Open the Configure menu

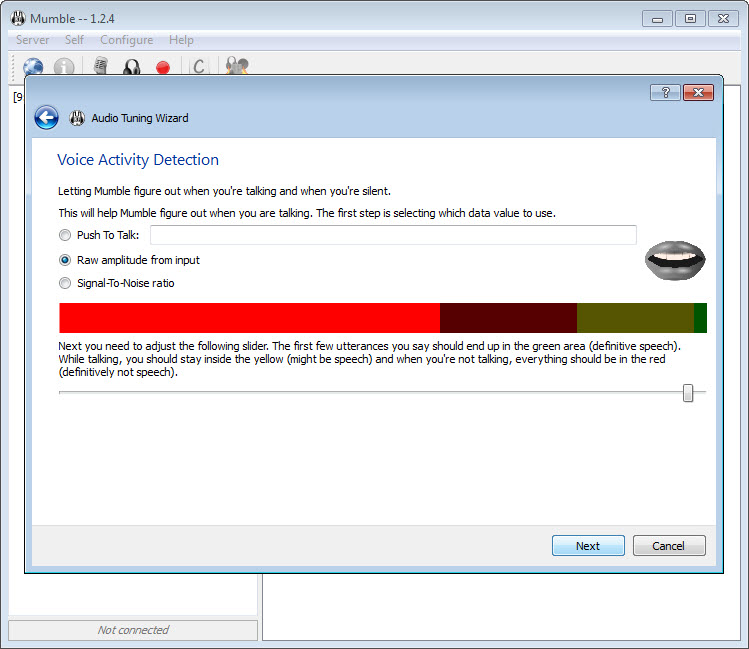pyautogui.click(x=126, y=40)
